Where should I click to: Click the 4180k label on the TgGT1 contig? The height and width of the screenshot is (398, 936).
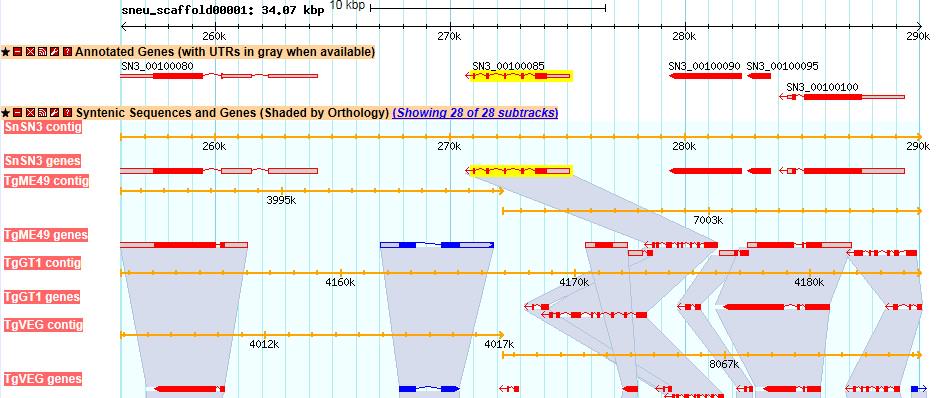(809, 282)
